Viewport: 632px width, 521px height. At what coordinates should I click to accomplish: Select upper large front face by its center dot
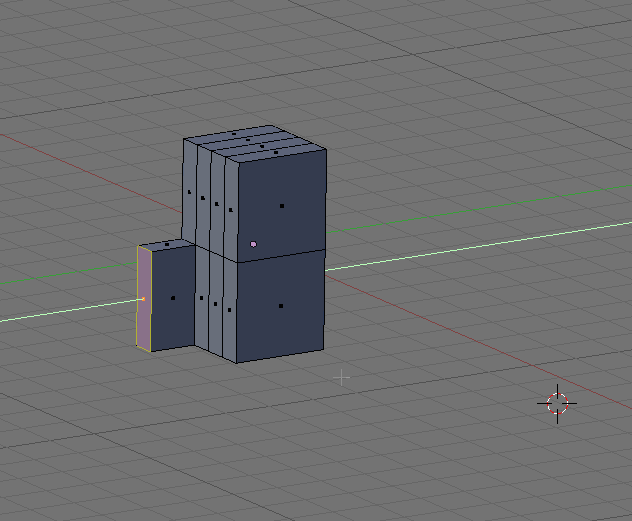pos(282,206)
